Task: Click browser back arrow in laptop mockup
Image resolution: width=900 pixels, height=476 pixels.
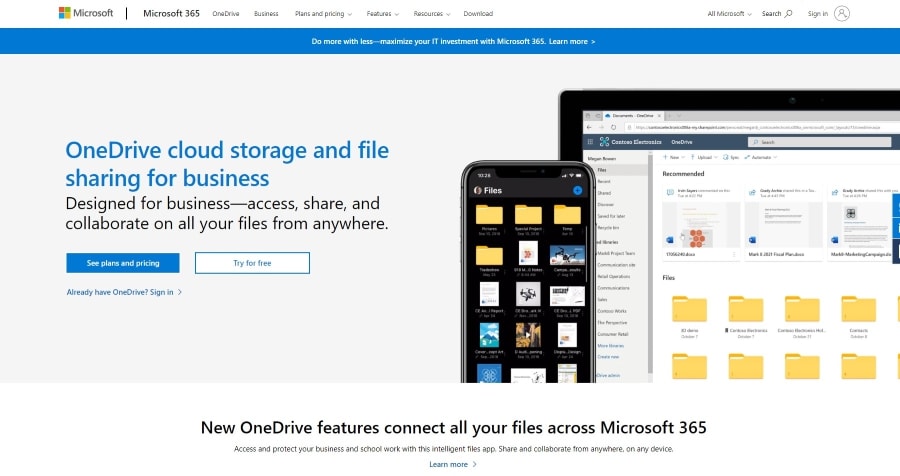Action: coord(589,127)
